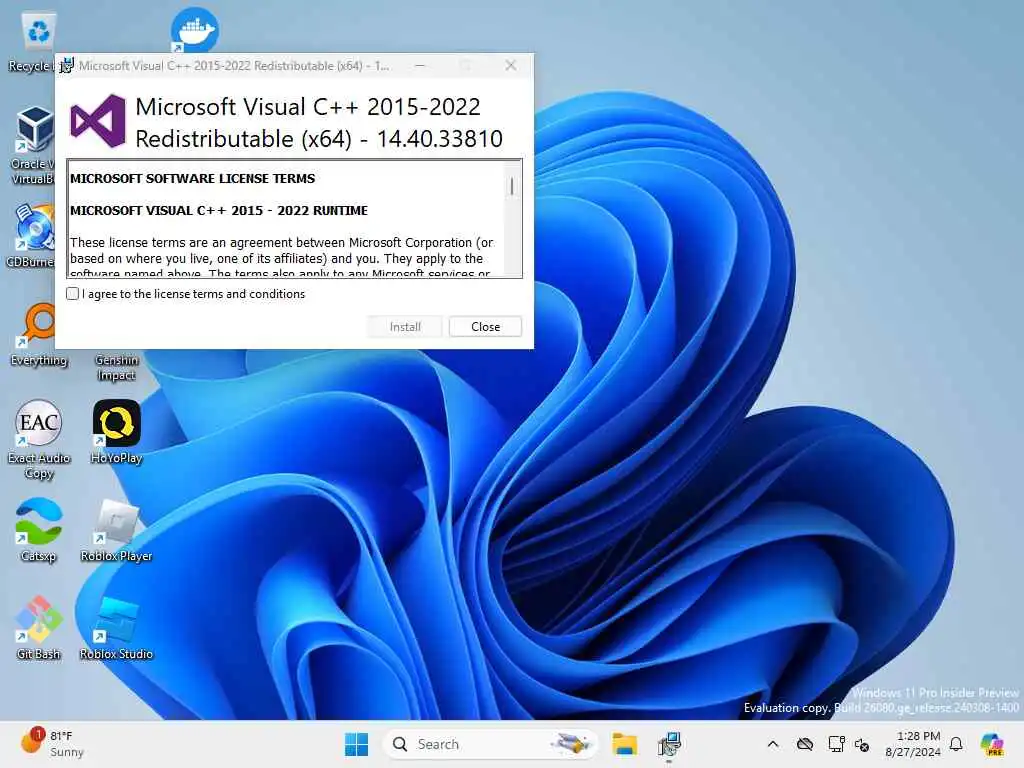Open the Windows Start menu

pos(357,744)
